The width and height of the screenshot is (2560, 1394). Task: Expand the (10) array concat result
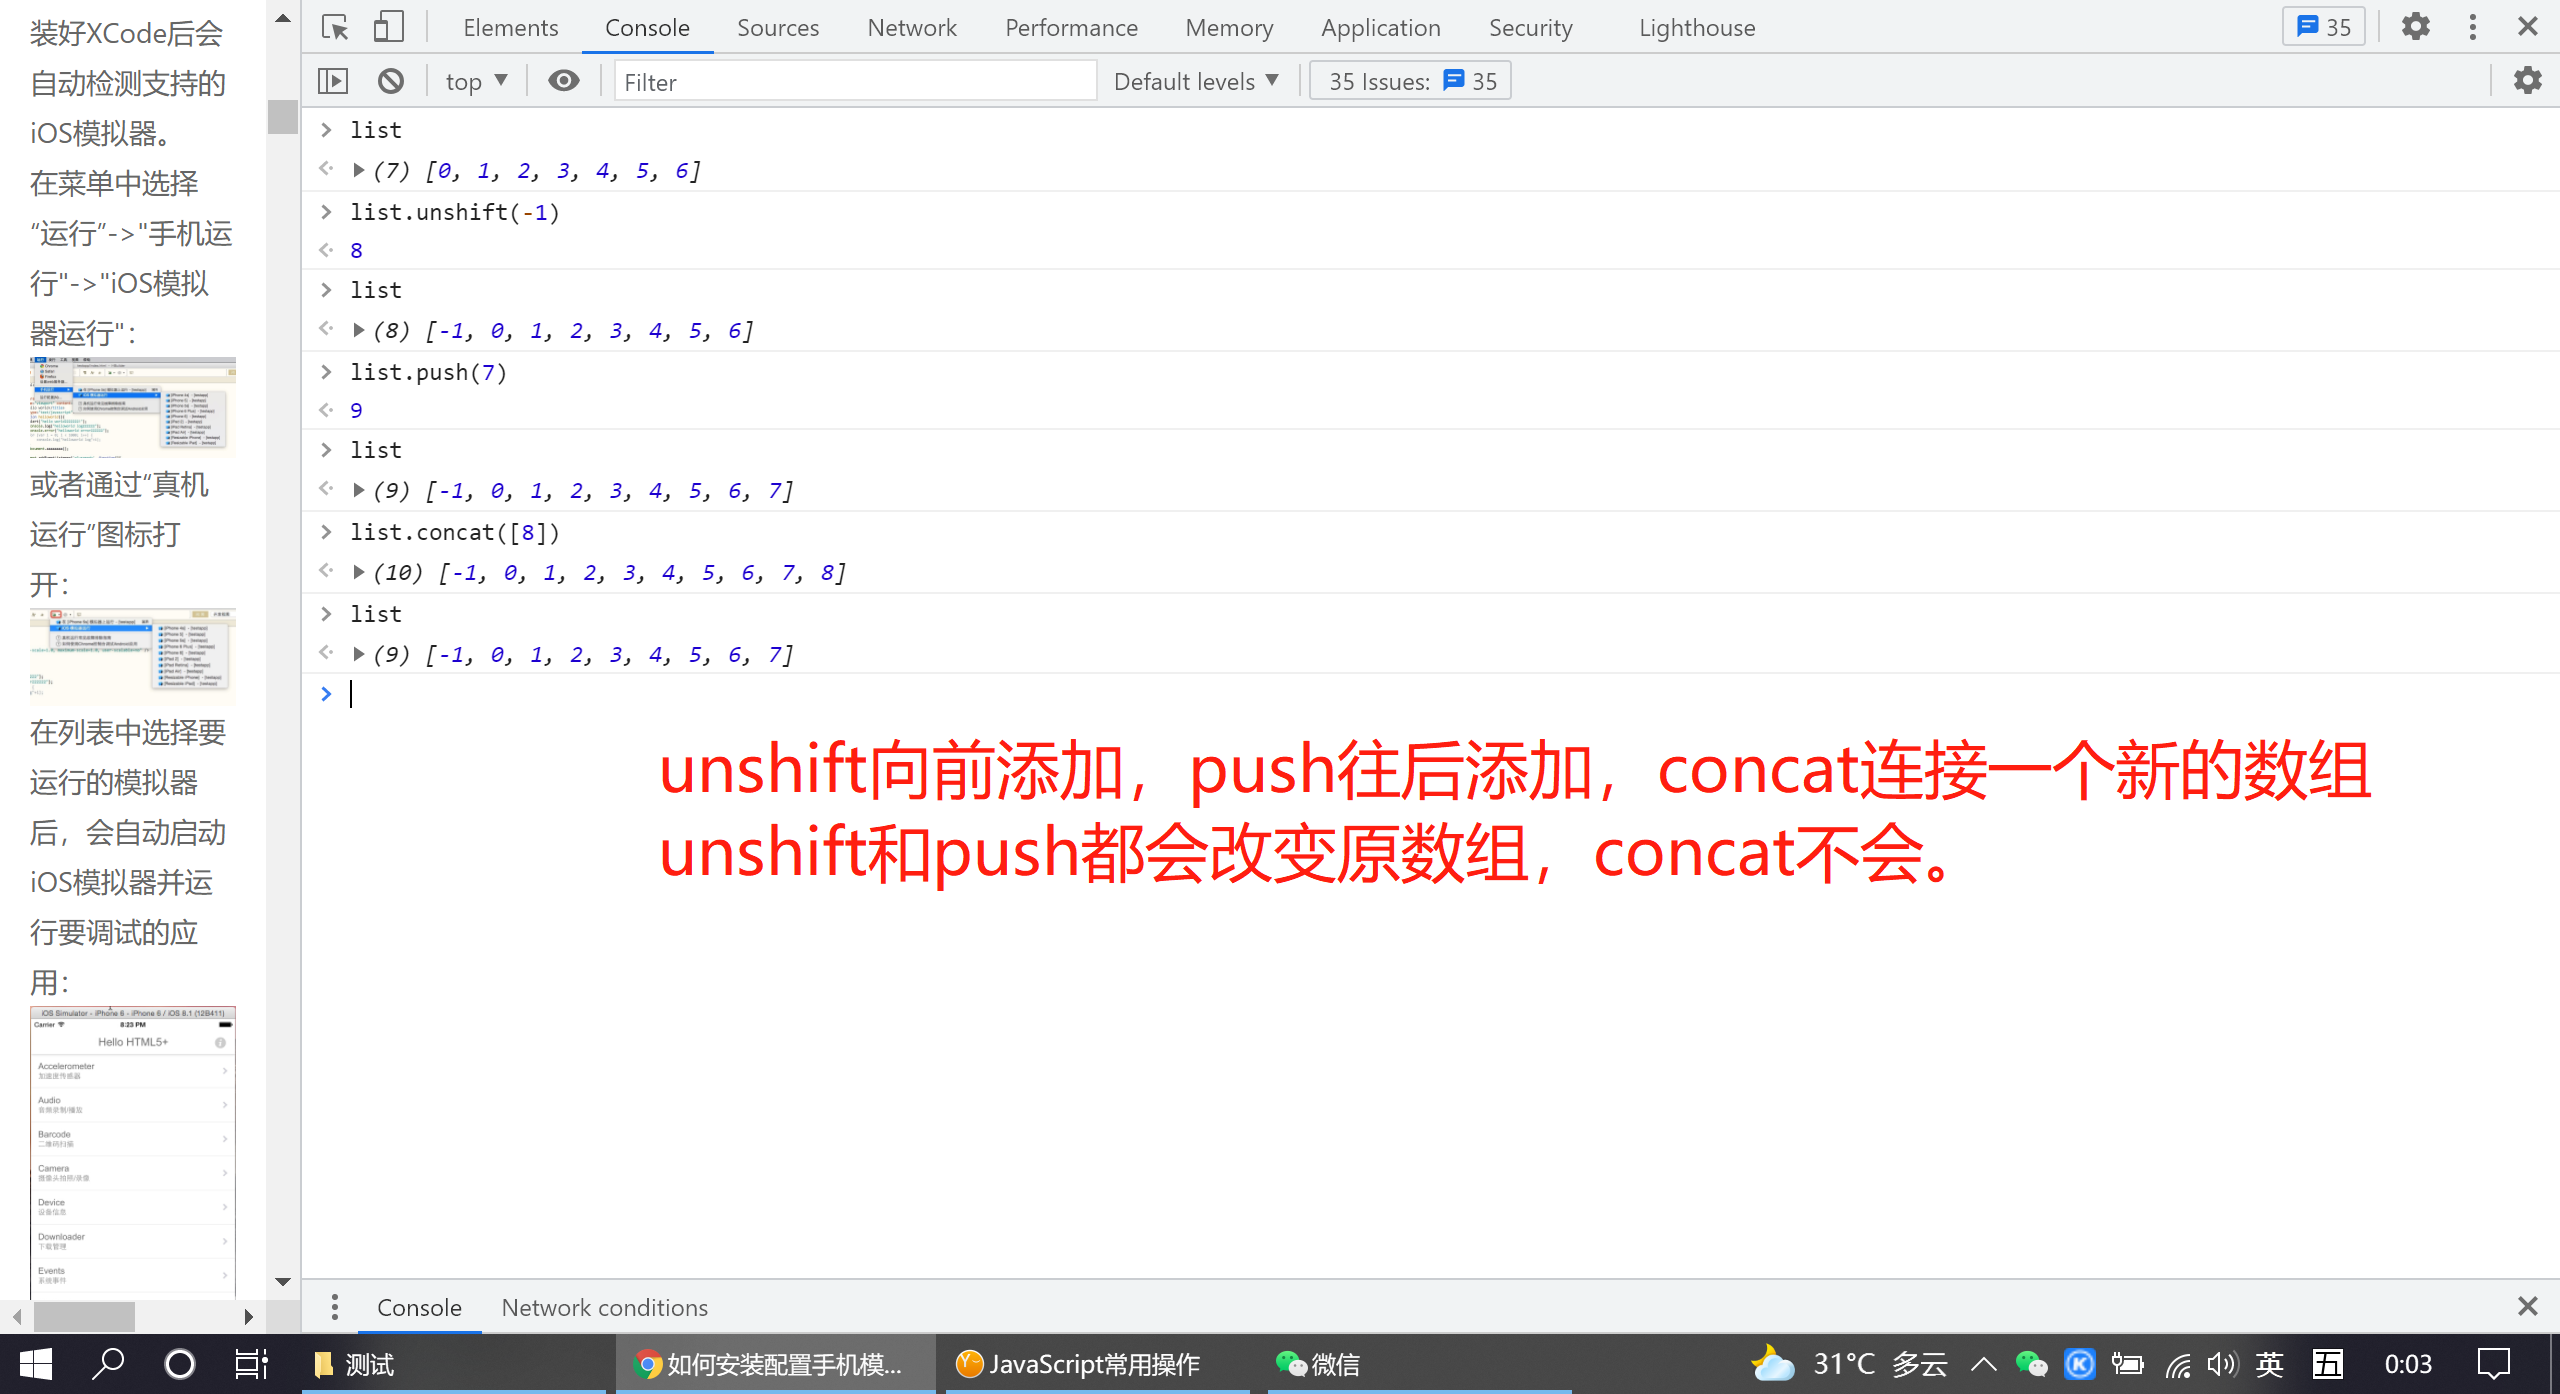(358, 572)
